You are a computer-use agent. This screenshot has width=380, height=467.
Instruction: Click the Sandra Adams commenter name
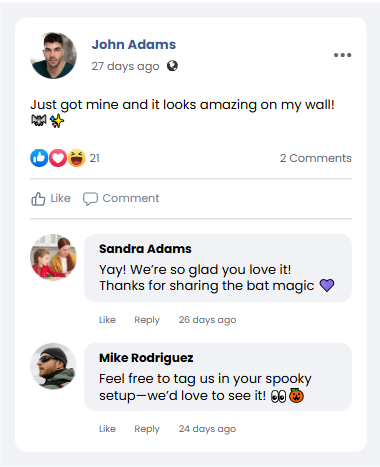[145, 249]
